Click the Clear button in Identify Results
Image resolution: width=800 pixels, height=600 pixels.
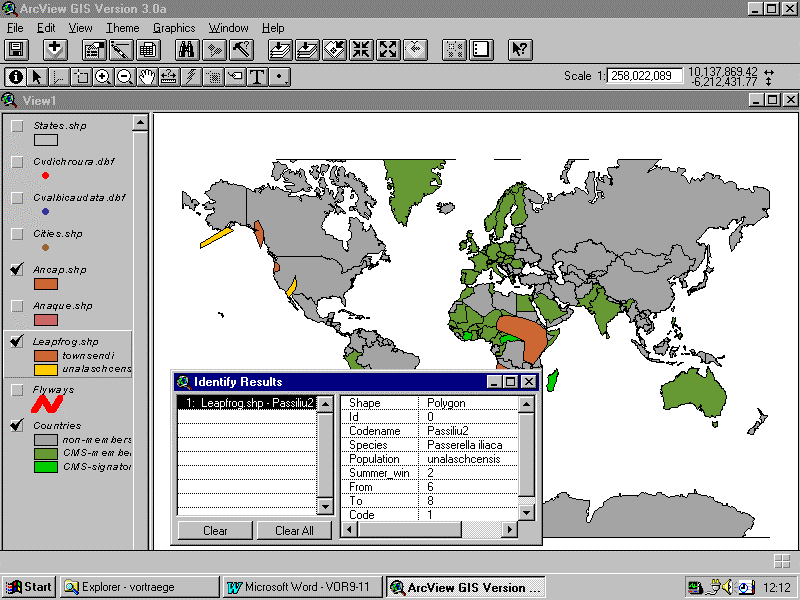point(215,531)
